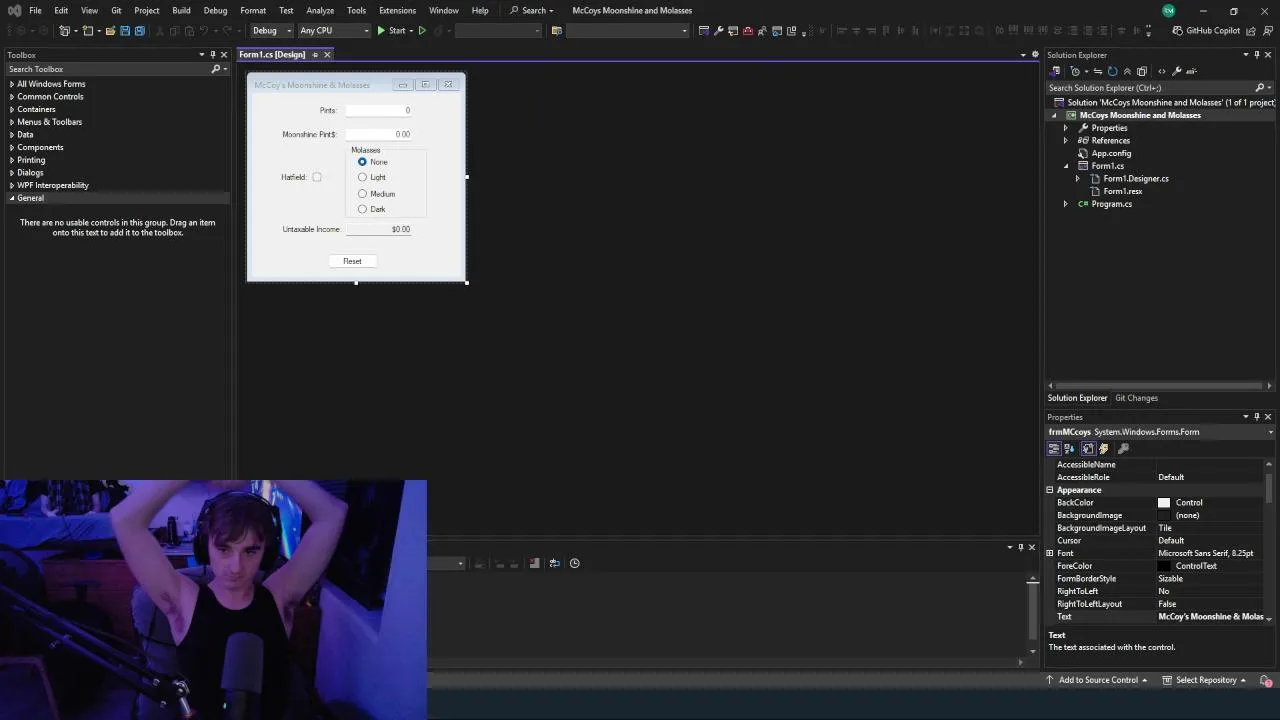Click the GitHub Copilot icon

1177,31
